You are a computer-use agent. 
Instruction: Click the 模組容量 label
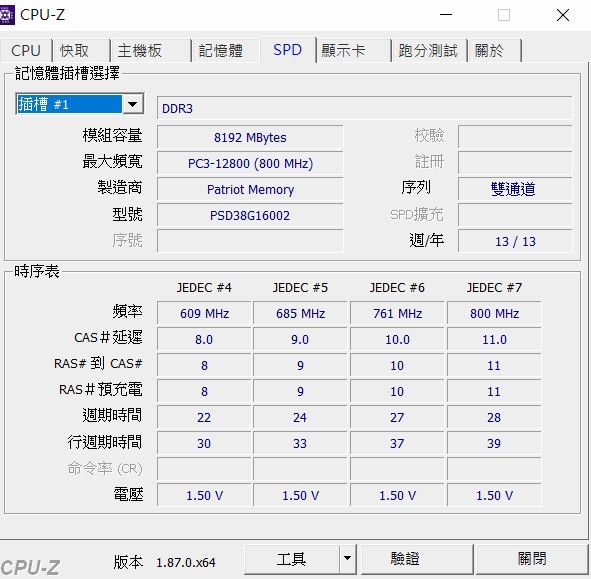tap(112, 135)
